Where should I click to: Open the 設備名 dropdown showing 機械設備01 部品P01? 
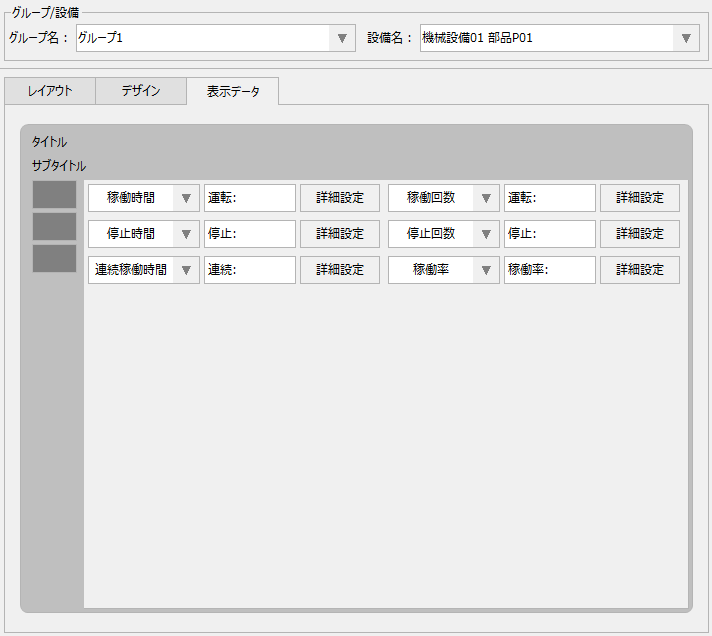pos(559,38)
